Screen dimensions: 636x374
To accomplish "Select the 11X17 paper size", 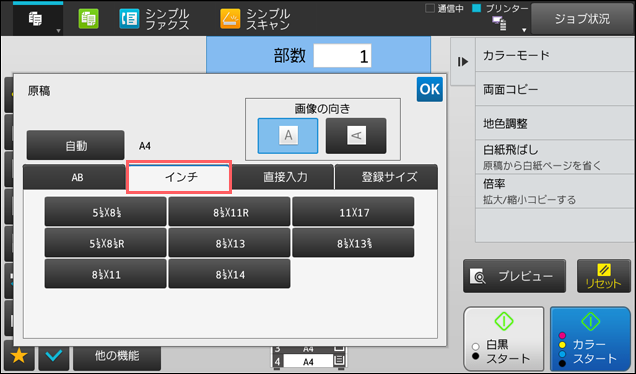I will click(353, 212).
